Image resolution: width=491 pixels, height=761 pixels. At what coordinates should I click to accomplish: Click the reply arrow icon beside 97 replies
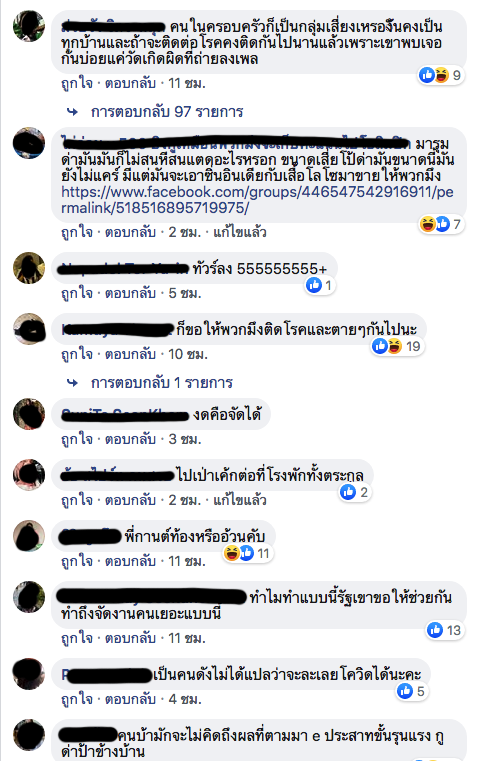pos(73,112)
